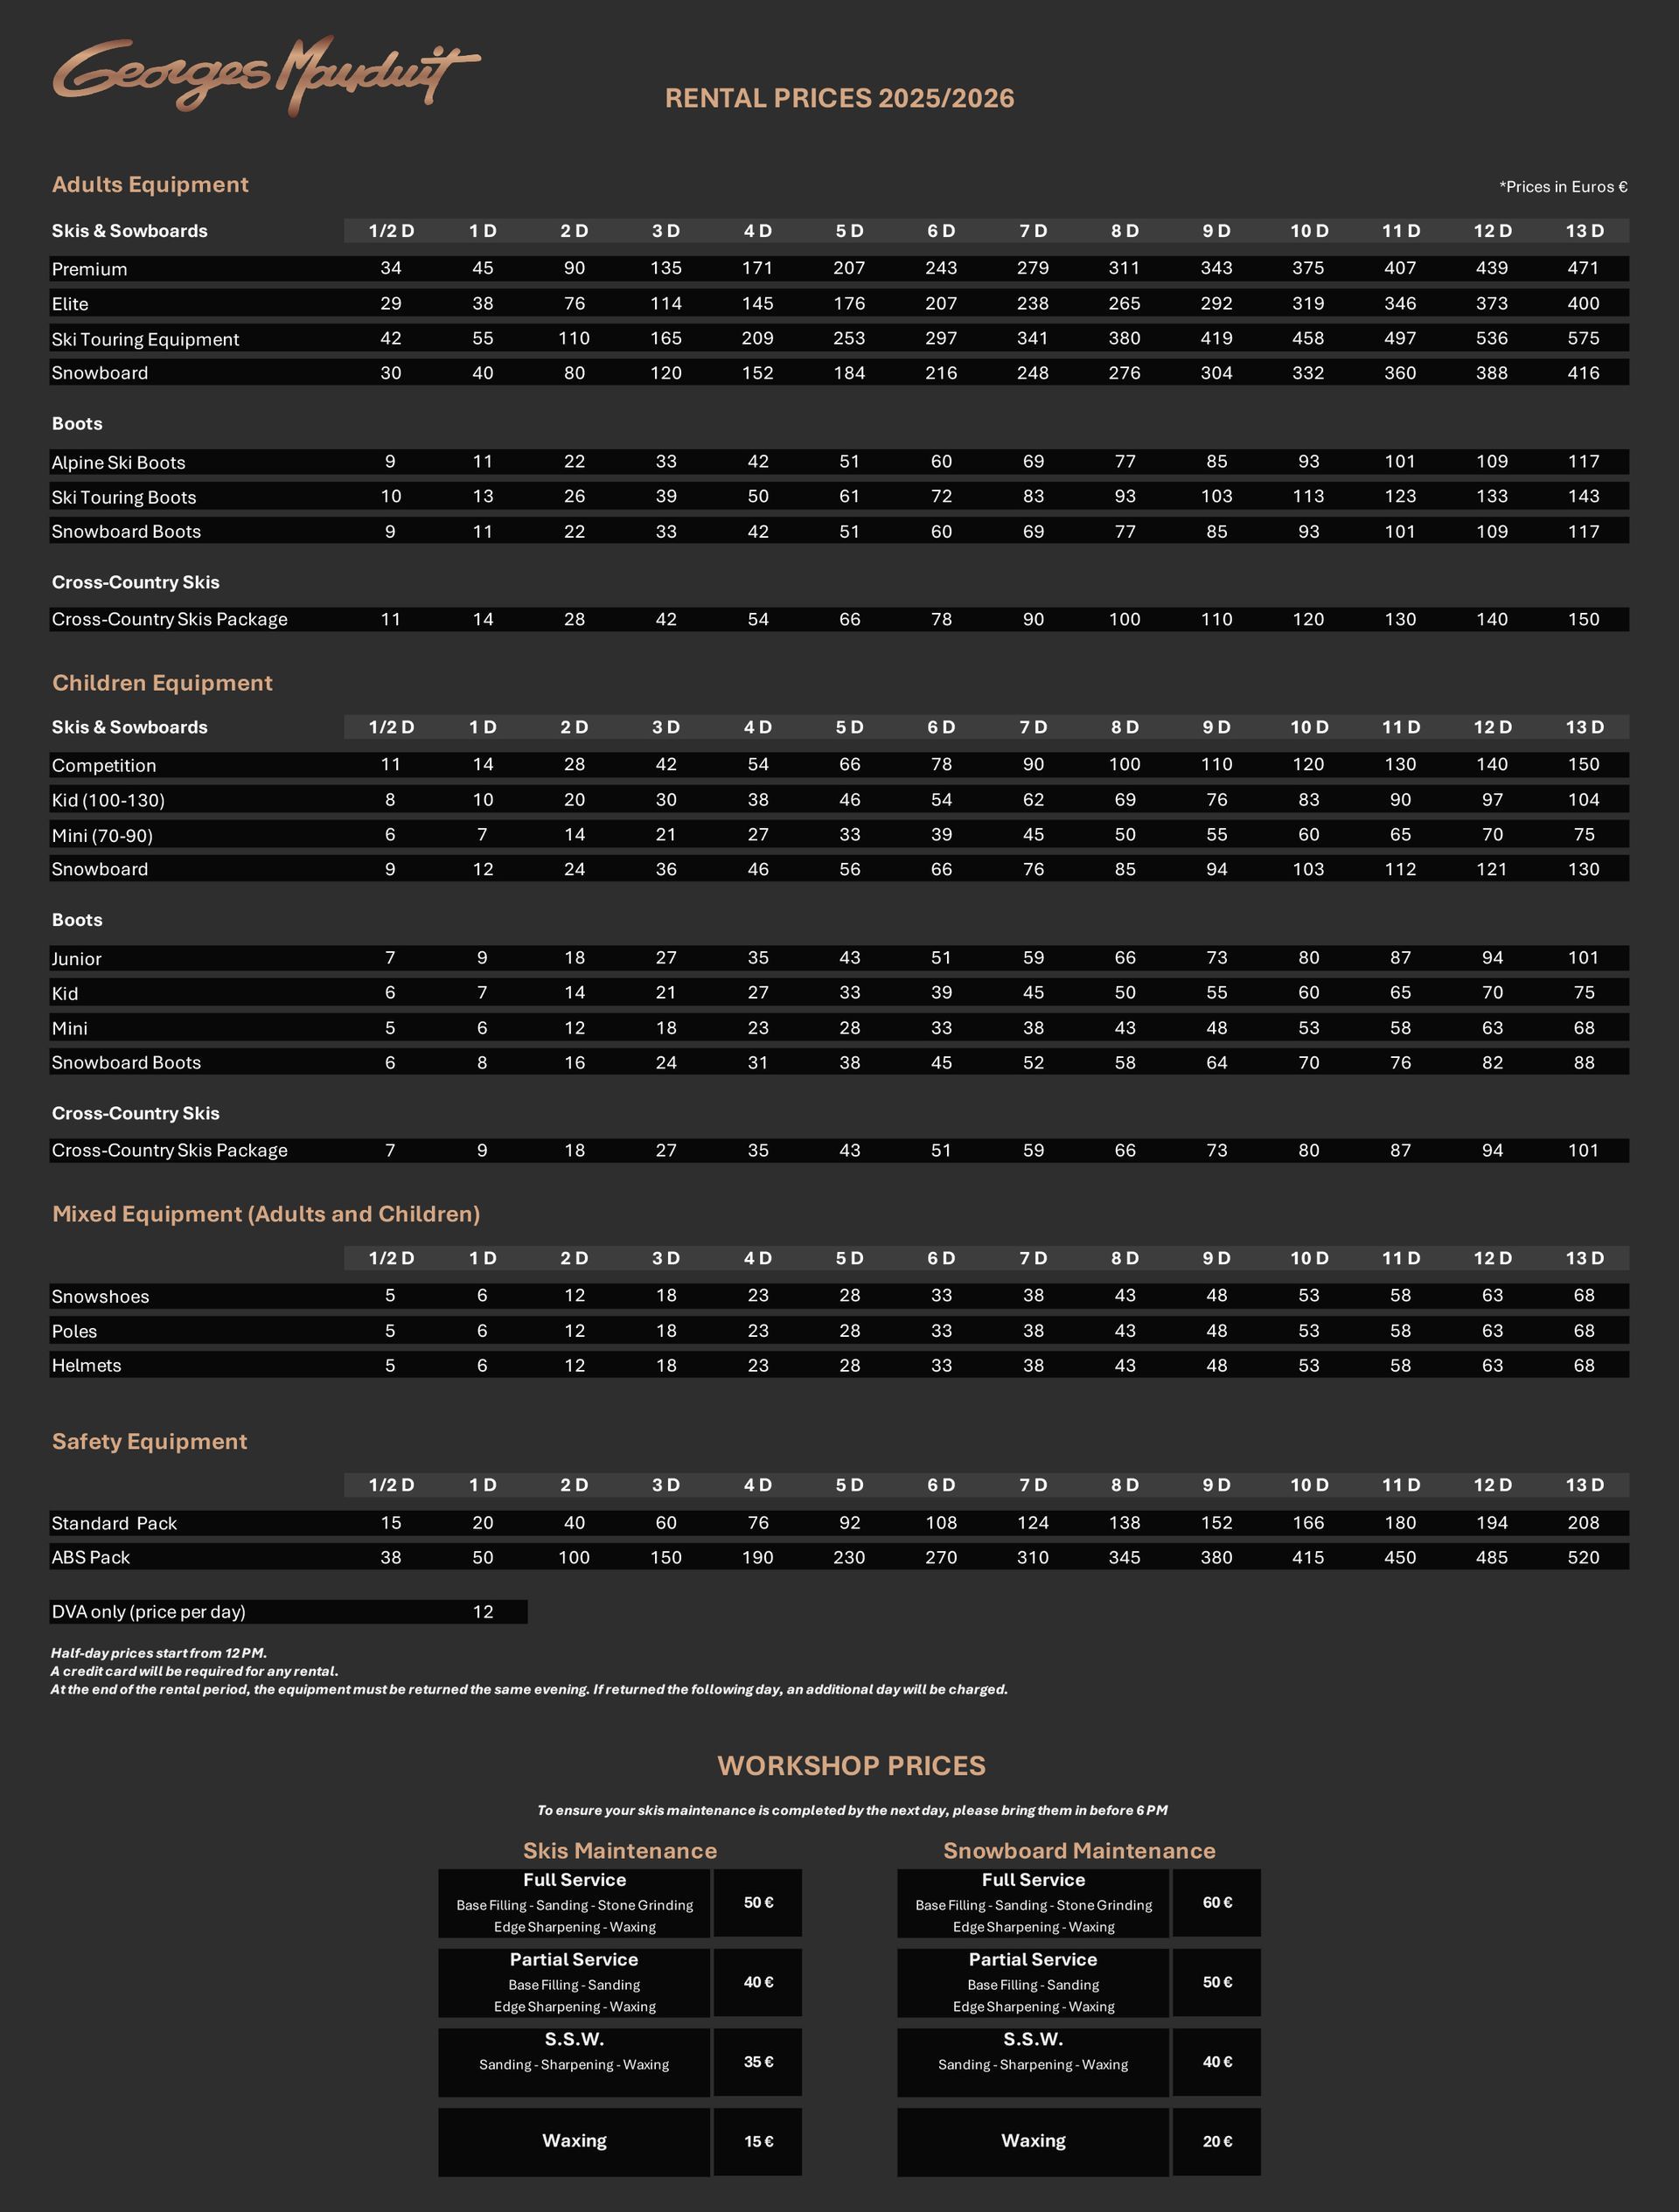Open the Mixed Equipment section header
Viewport: 1679px width, 2212px height.
266,1213
